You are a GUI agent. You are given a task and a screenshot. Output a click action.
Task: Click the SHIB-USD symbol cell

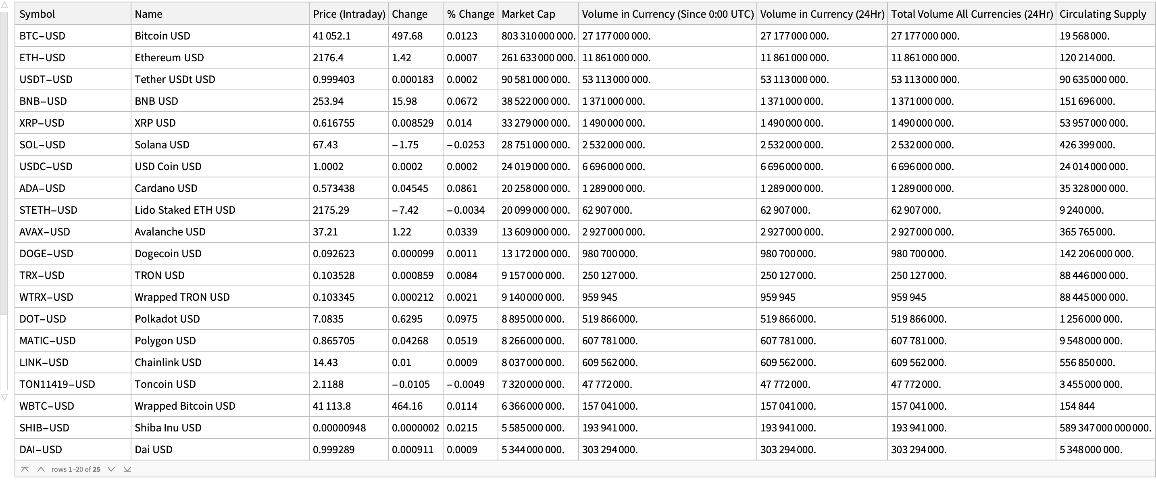click(44, 428)
